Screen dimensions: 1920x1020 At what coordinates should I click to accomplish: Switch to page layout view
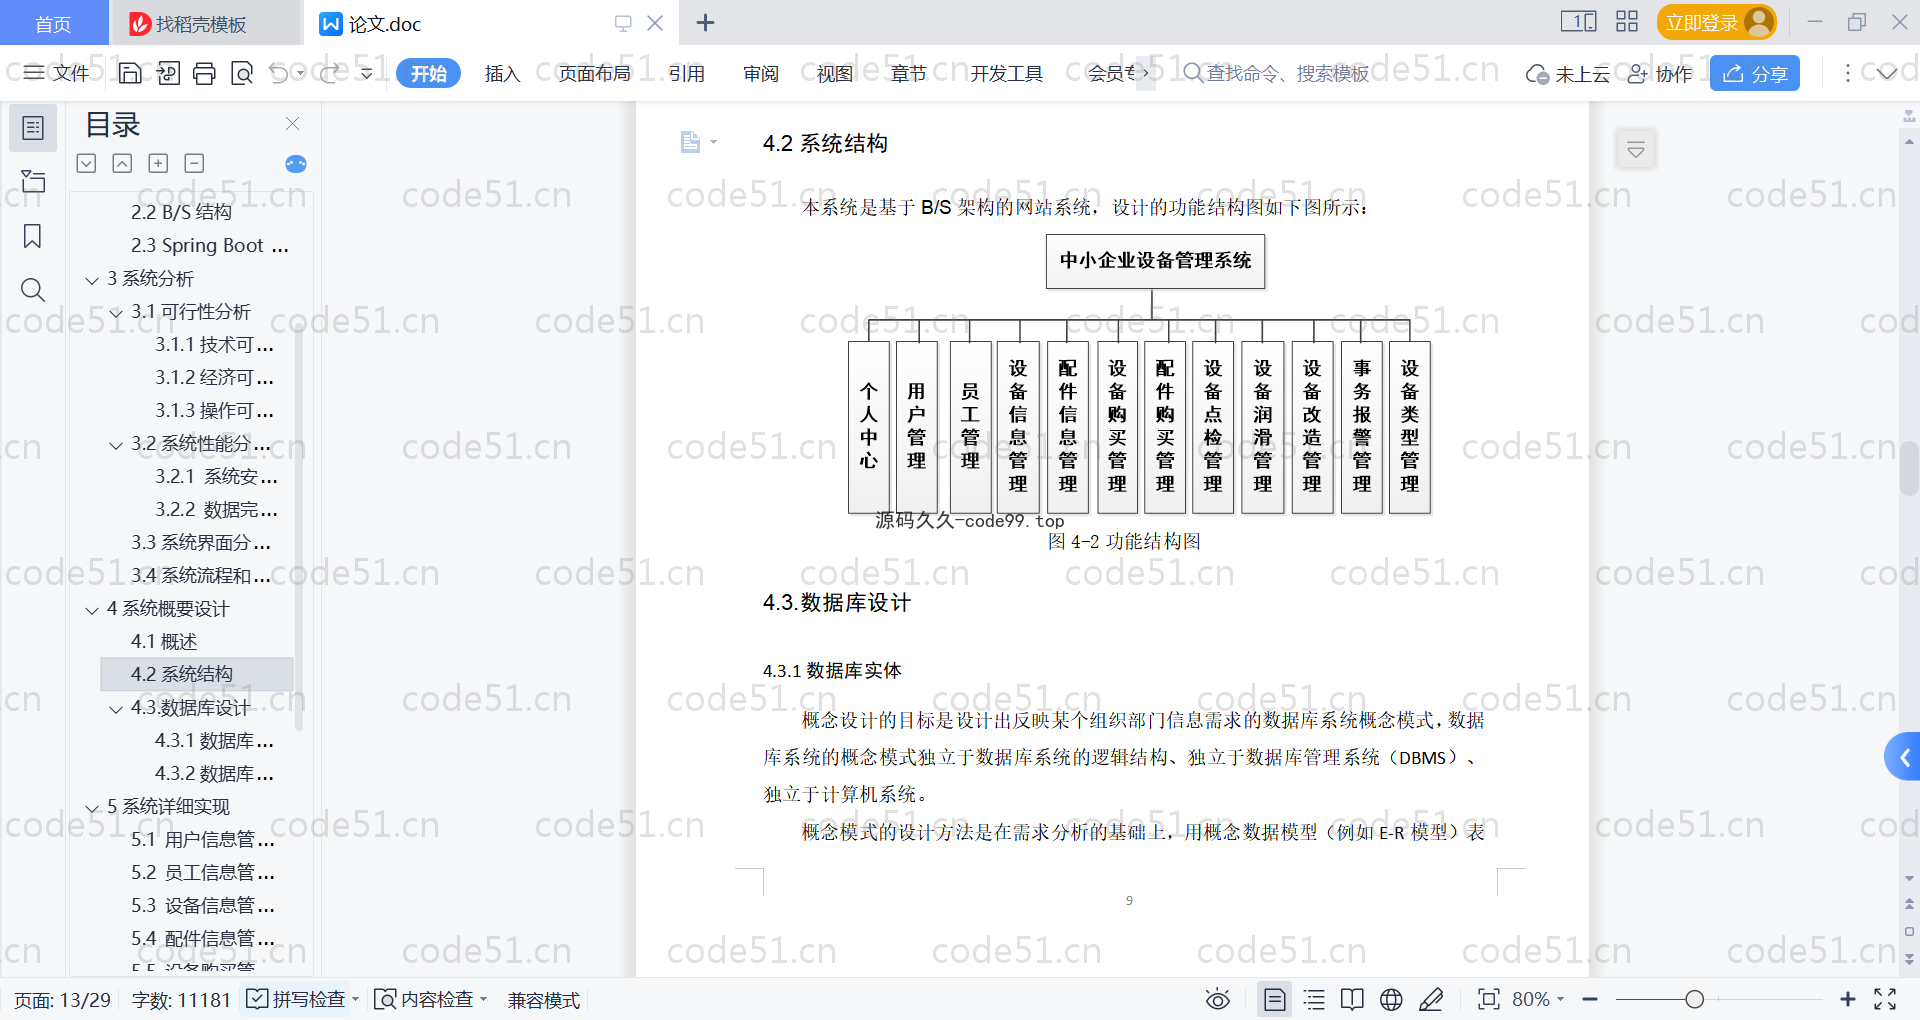1275,999
